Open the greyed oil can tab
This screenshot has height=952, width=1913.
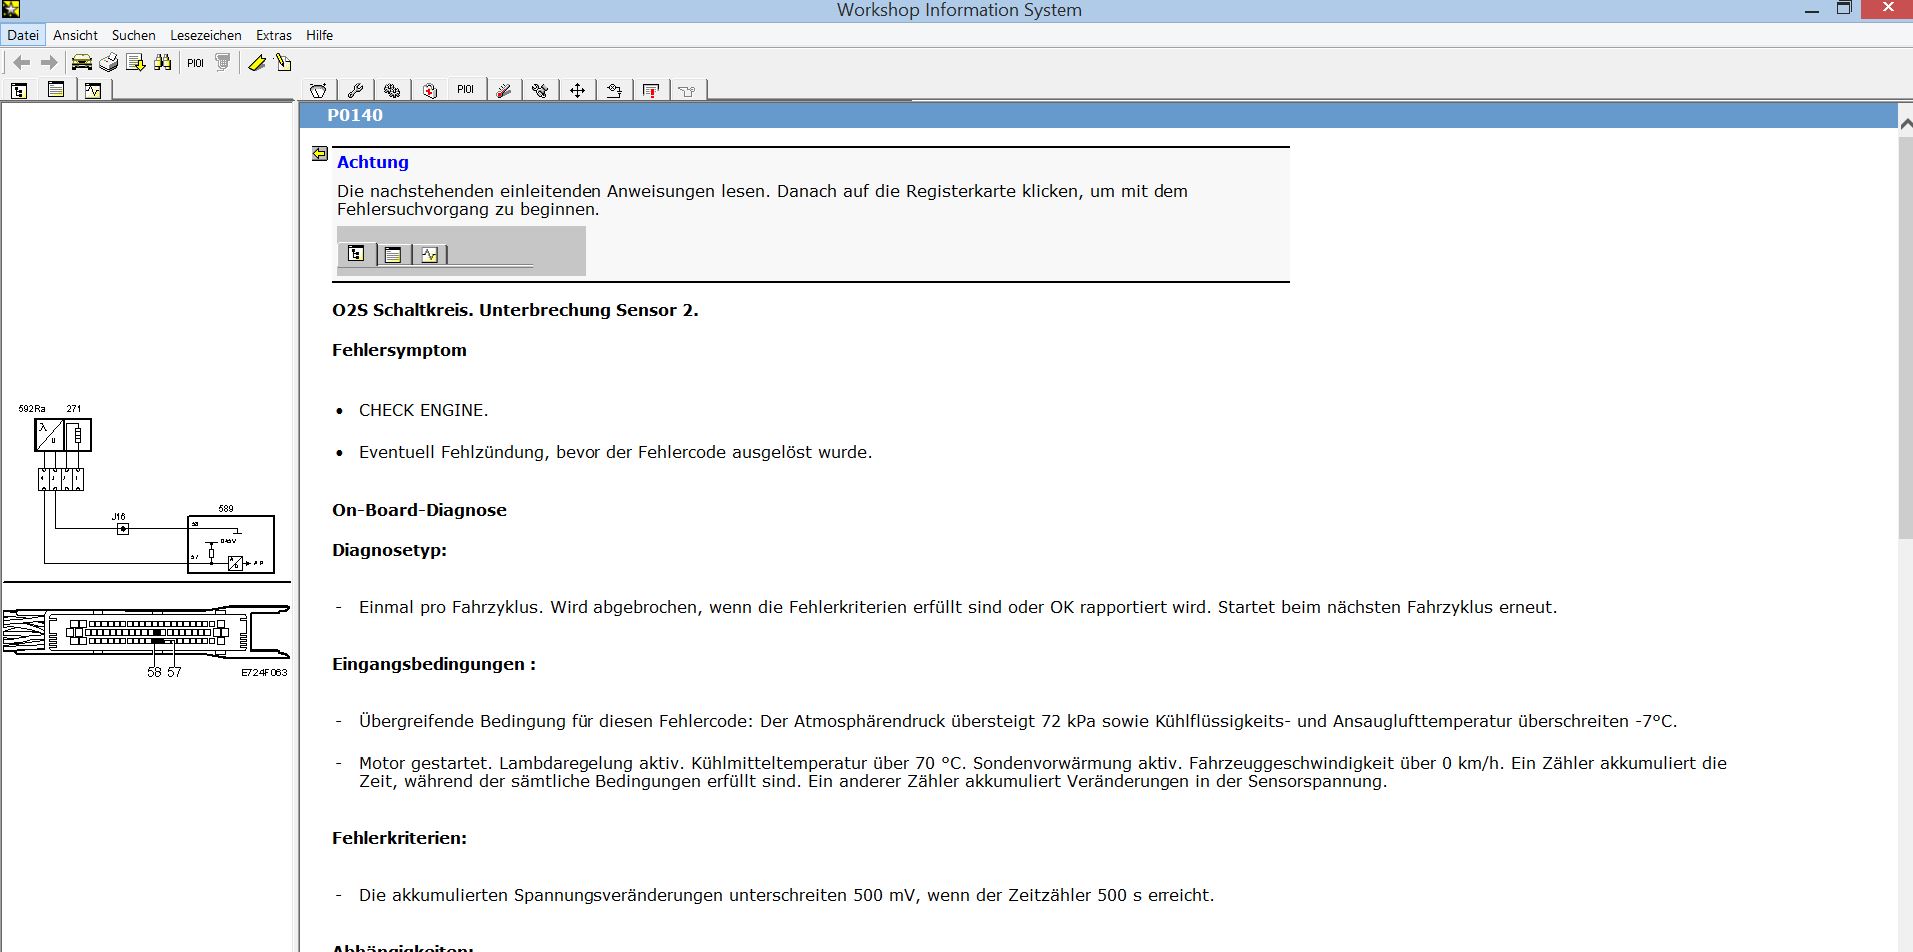687,90
